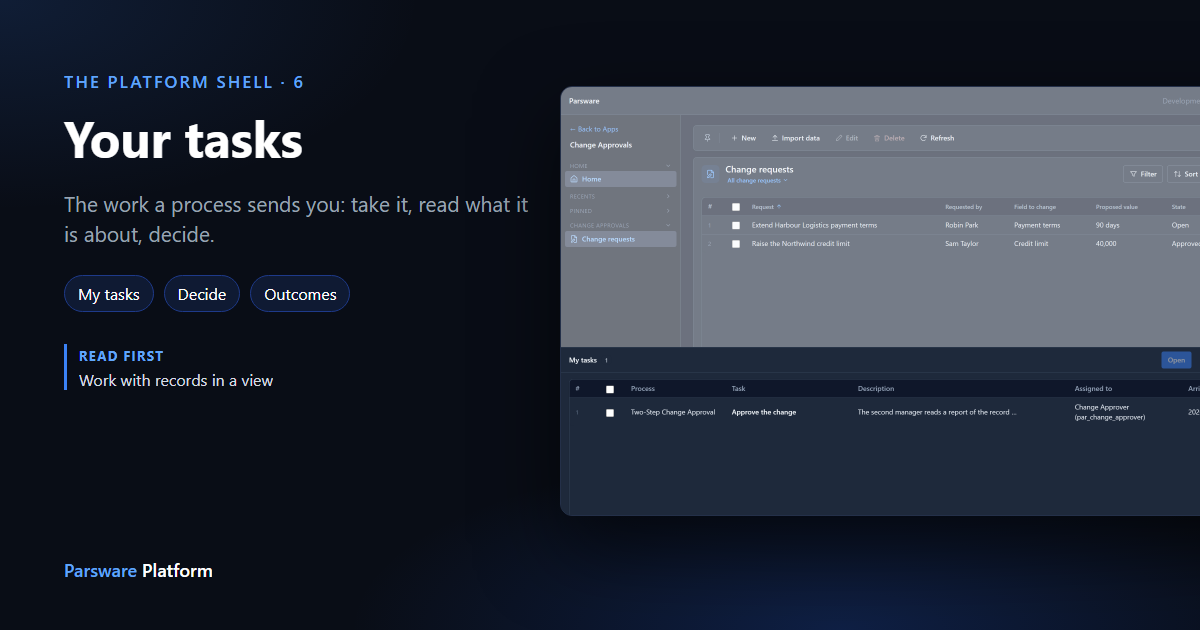Follow the Back to Apps link

[594, 129]
